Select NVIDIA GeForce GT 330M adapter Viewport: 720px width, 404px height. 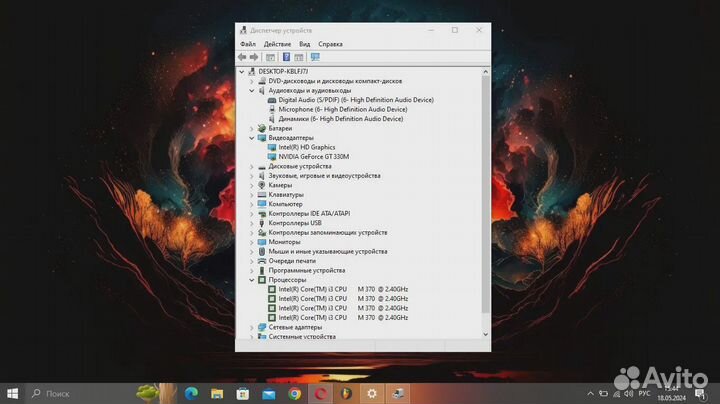314,157
